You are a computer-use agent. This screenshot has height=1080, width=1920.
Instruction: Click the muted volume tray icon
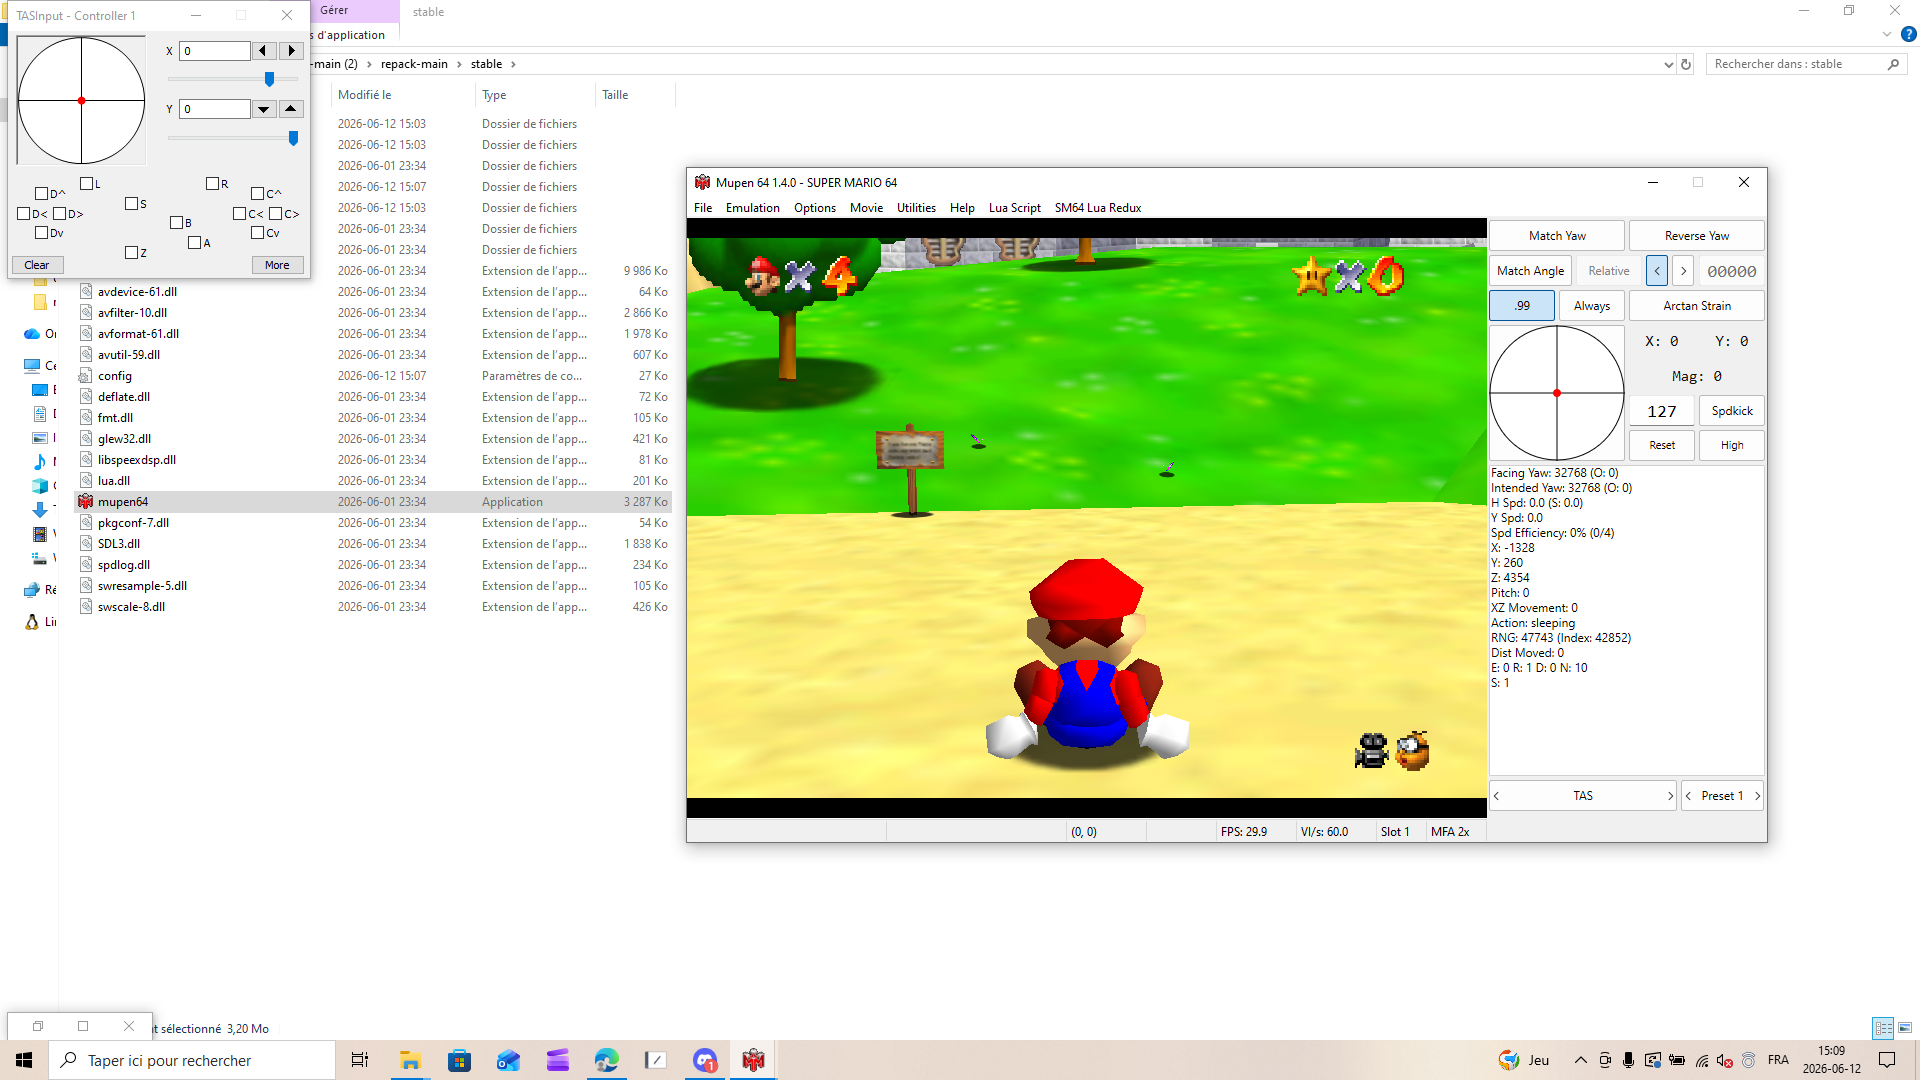pos(1724,1060)
